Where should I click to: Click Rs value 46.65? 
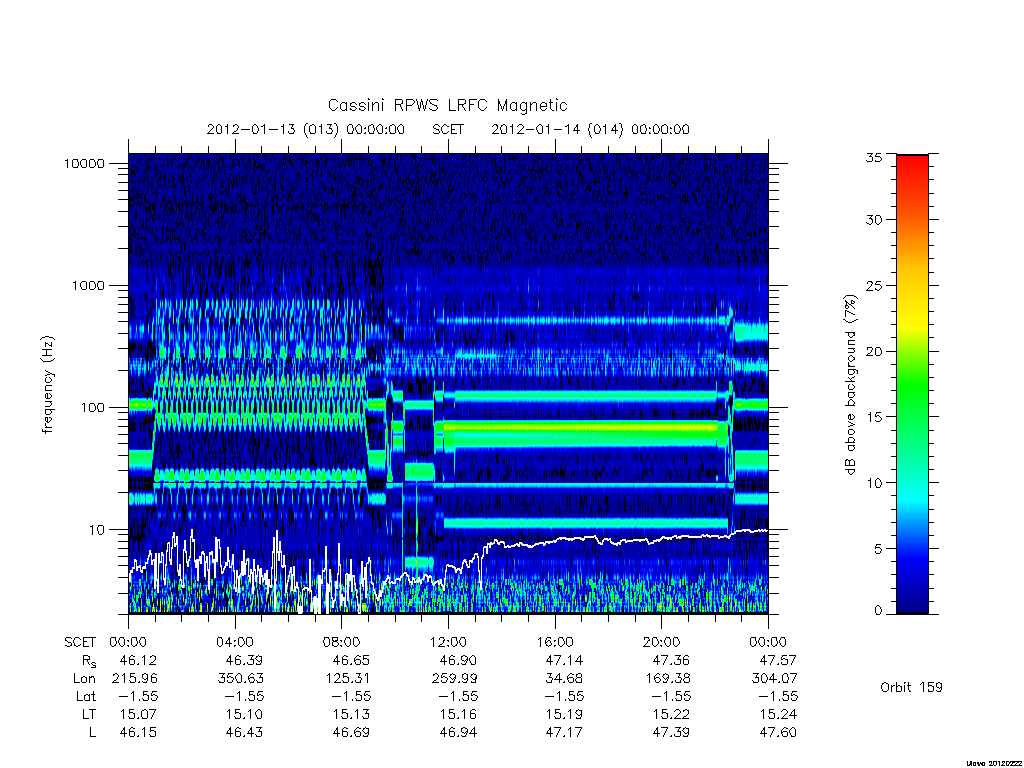click(351, 660)
